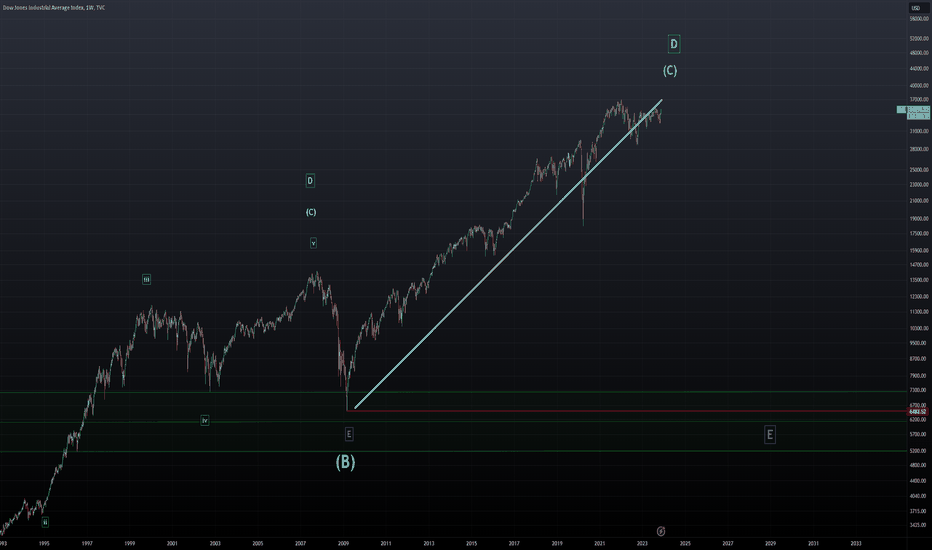Select the boxed 'E' label above '(B)'
Screen dimensions: 932x550
[x=349, y=434]
